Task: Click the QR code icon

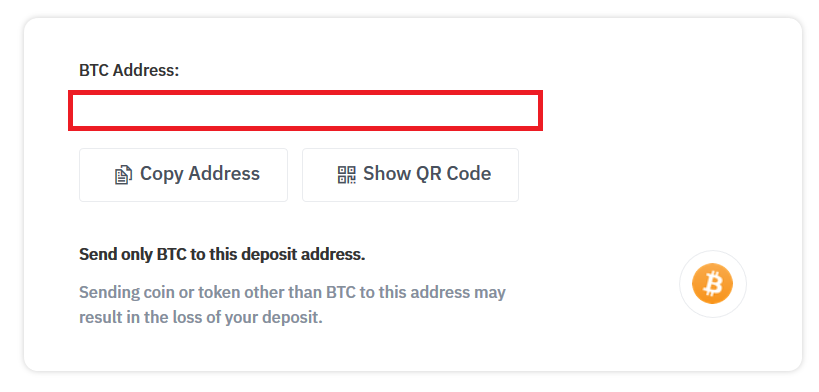Action: [346, 175]
